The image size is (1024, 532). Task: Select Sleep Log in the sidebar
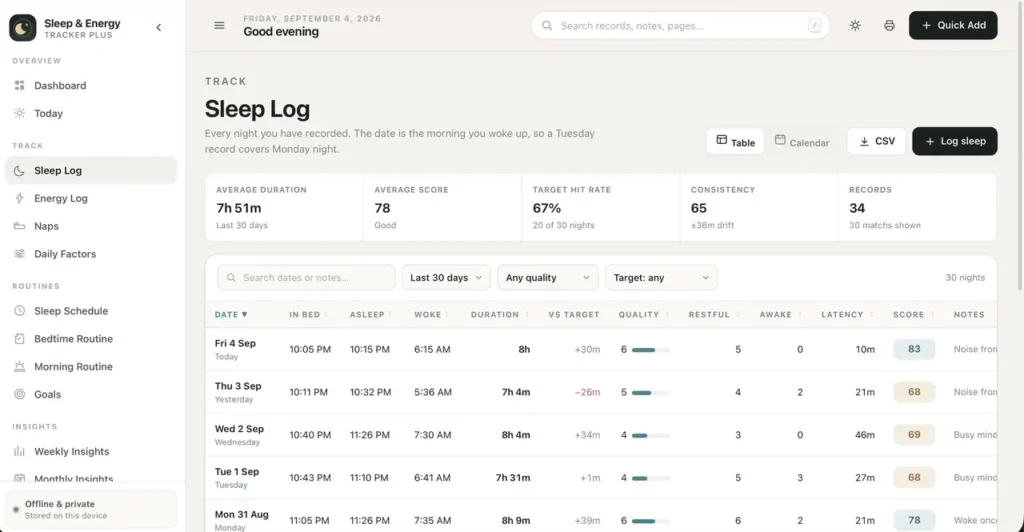(91, 170)
